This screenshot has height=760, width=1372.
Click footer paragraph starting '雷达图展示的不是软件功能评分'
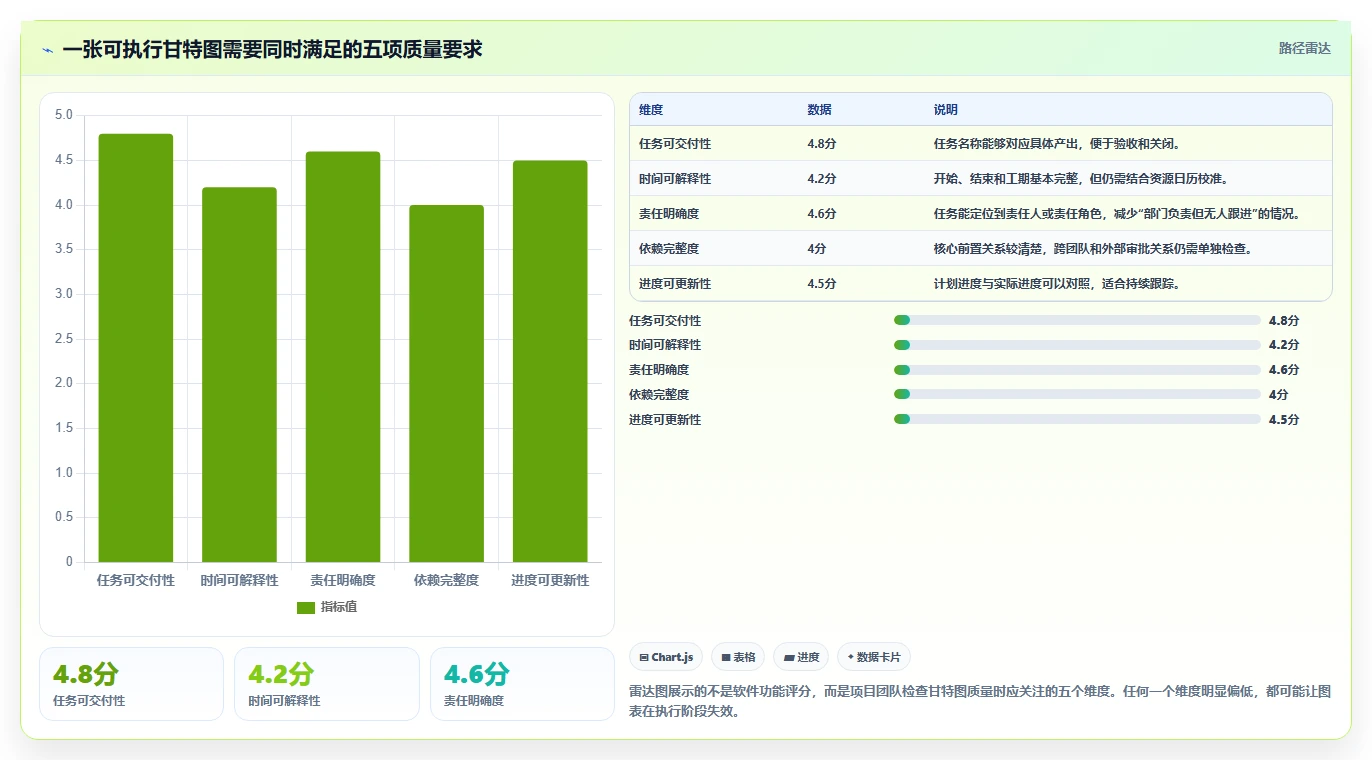(980, 702)
